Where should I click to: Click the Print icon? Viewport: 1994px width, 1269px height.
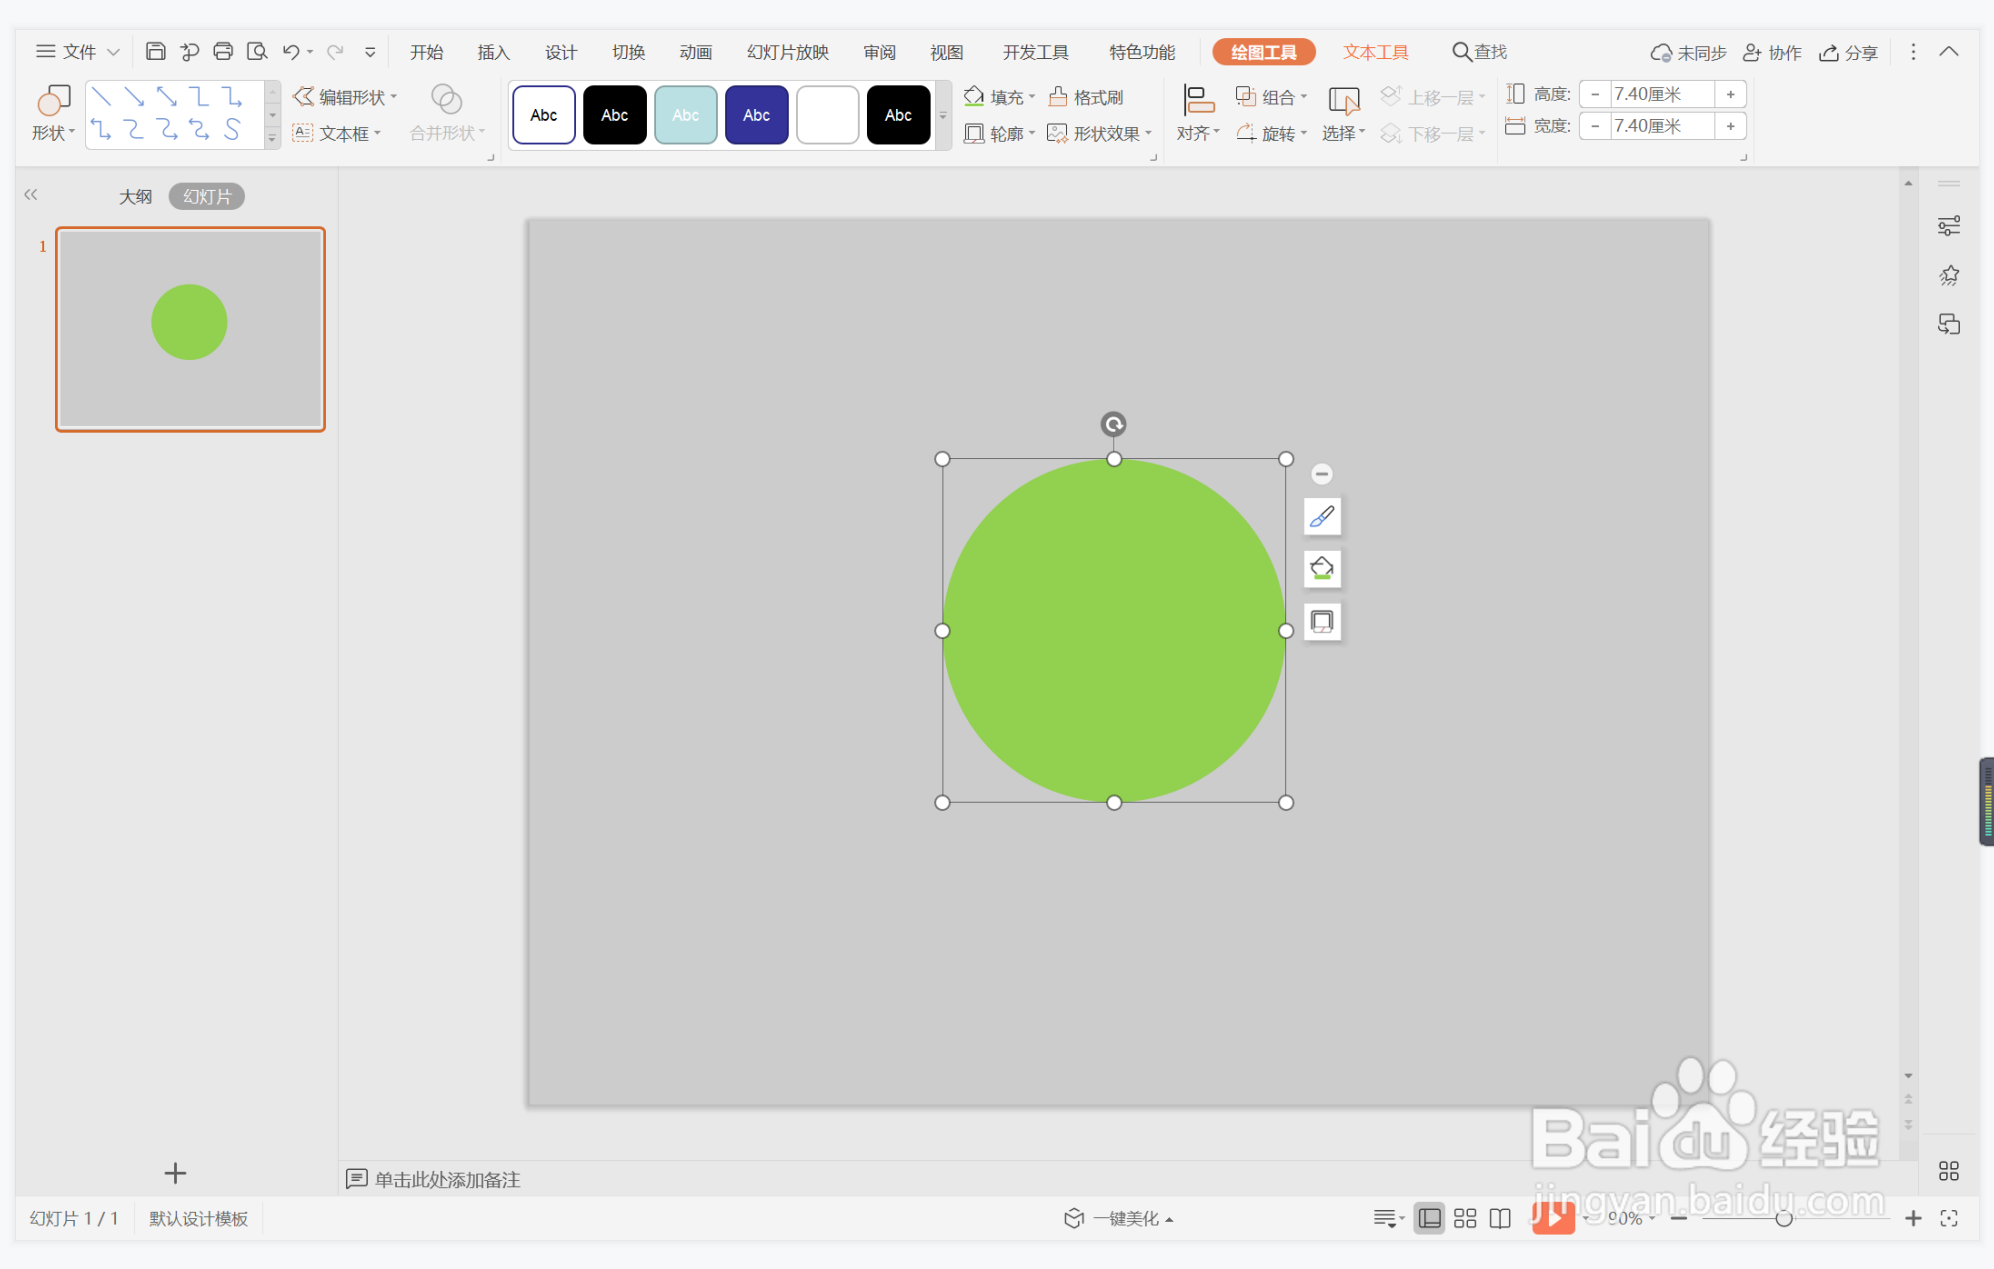[223, 51]
